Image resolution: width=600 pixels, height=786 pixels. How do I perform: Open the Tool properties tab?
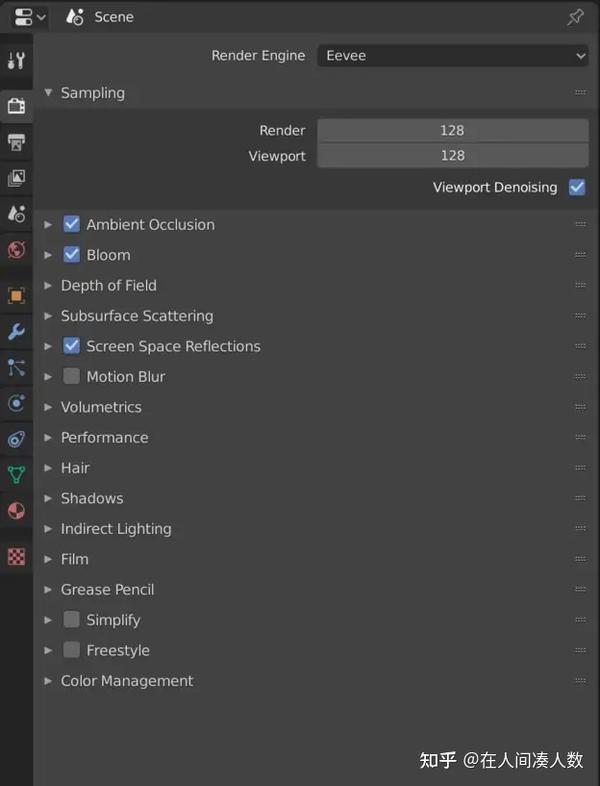click(16, 60)
